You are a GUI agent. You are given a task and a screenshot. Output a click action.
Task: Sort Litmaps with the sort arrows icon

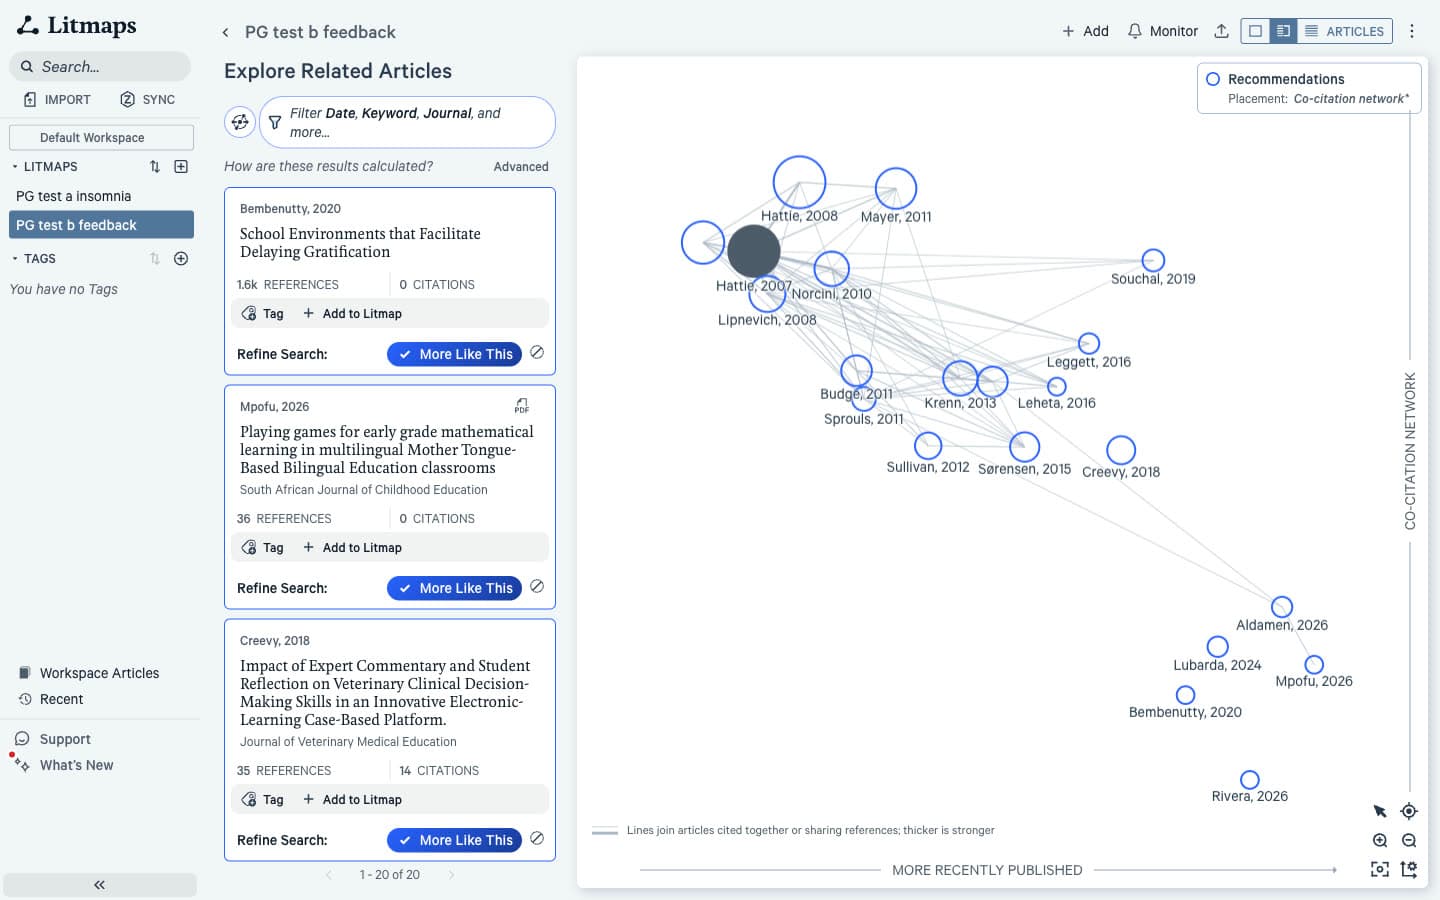point(154,166)
